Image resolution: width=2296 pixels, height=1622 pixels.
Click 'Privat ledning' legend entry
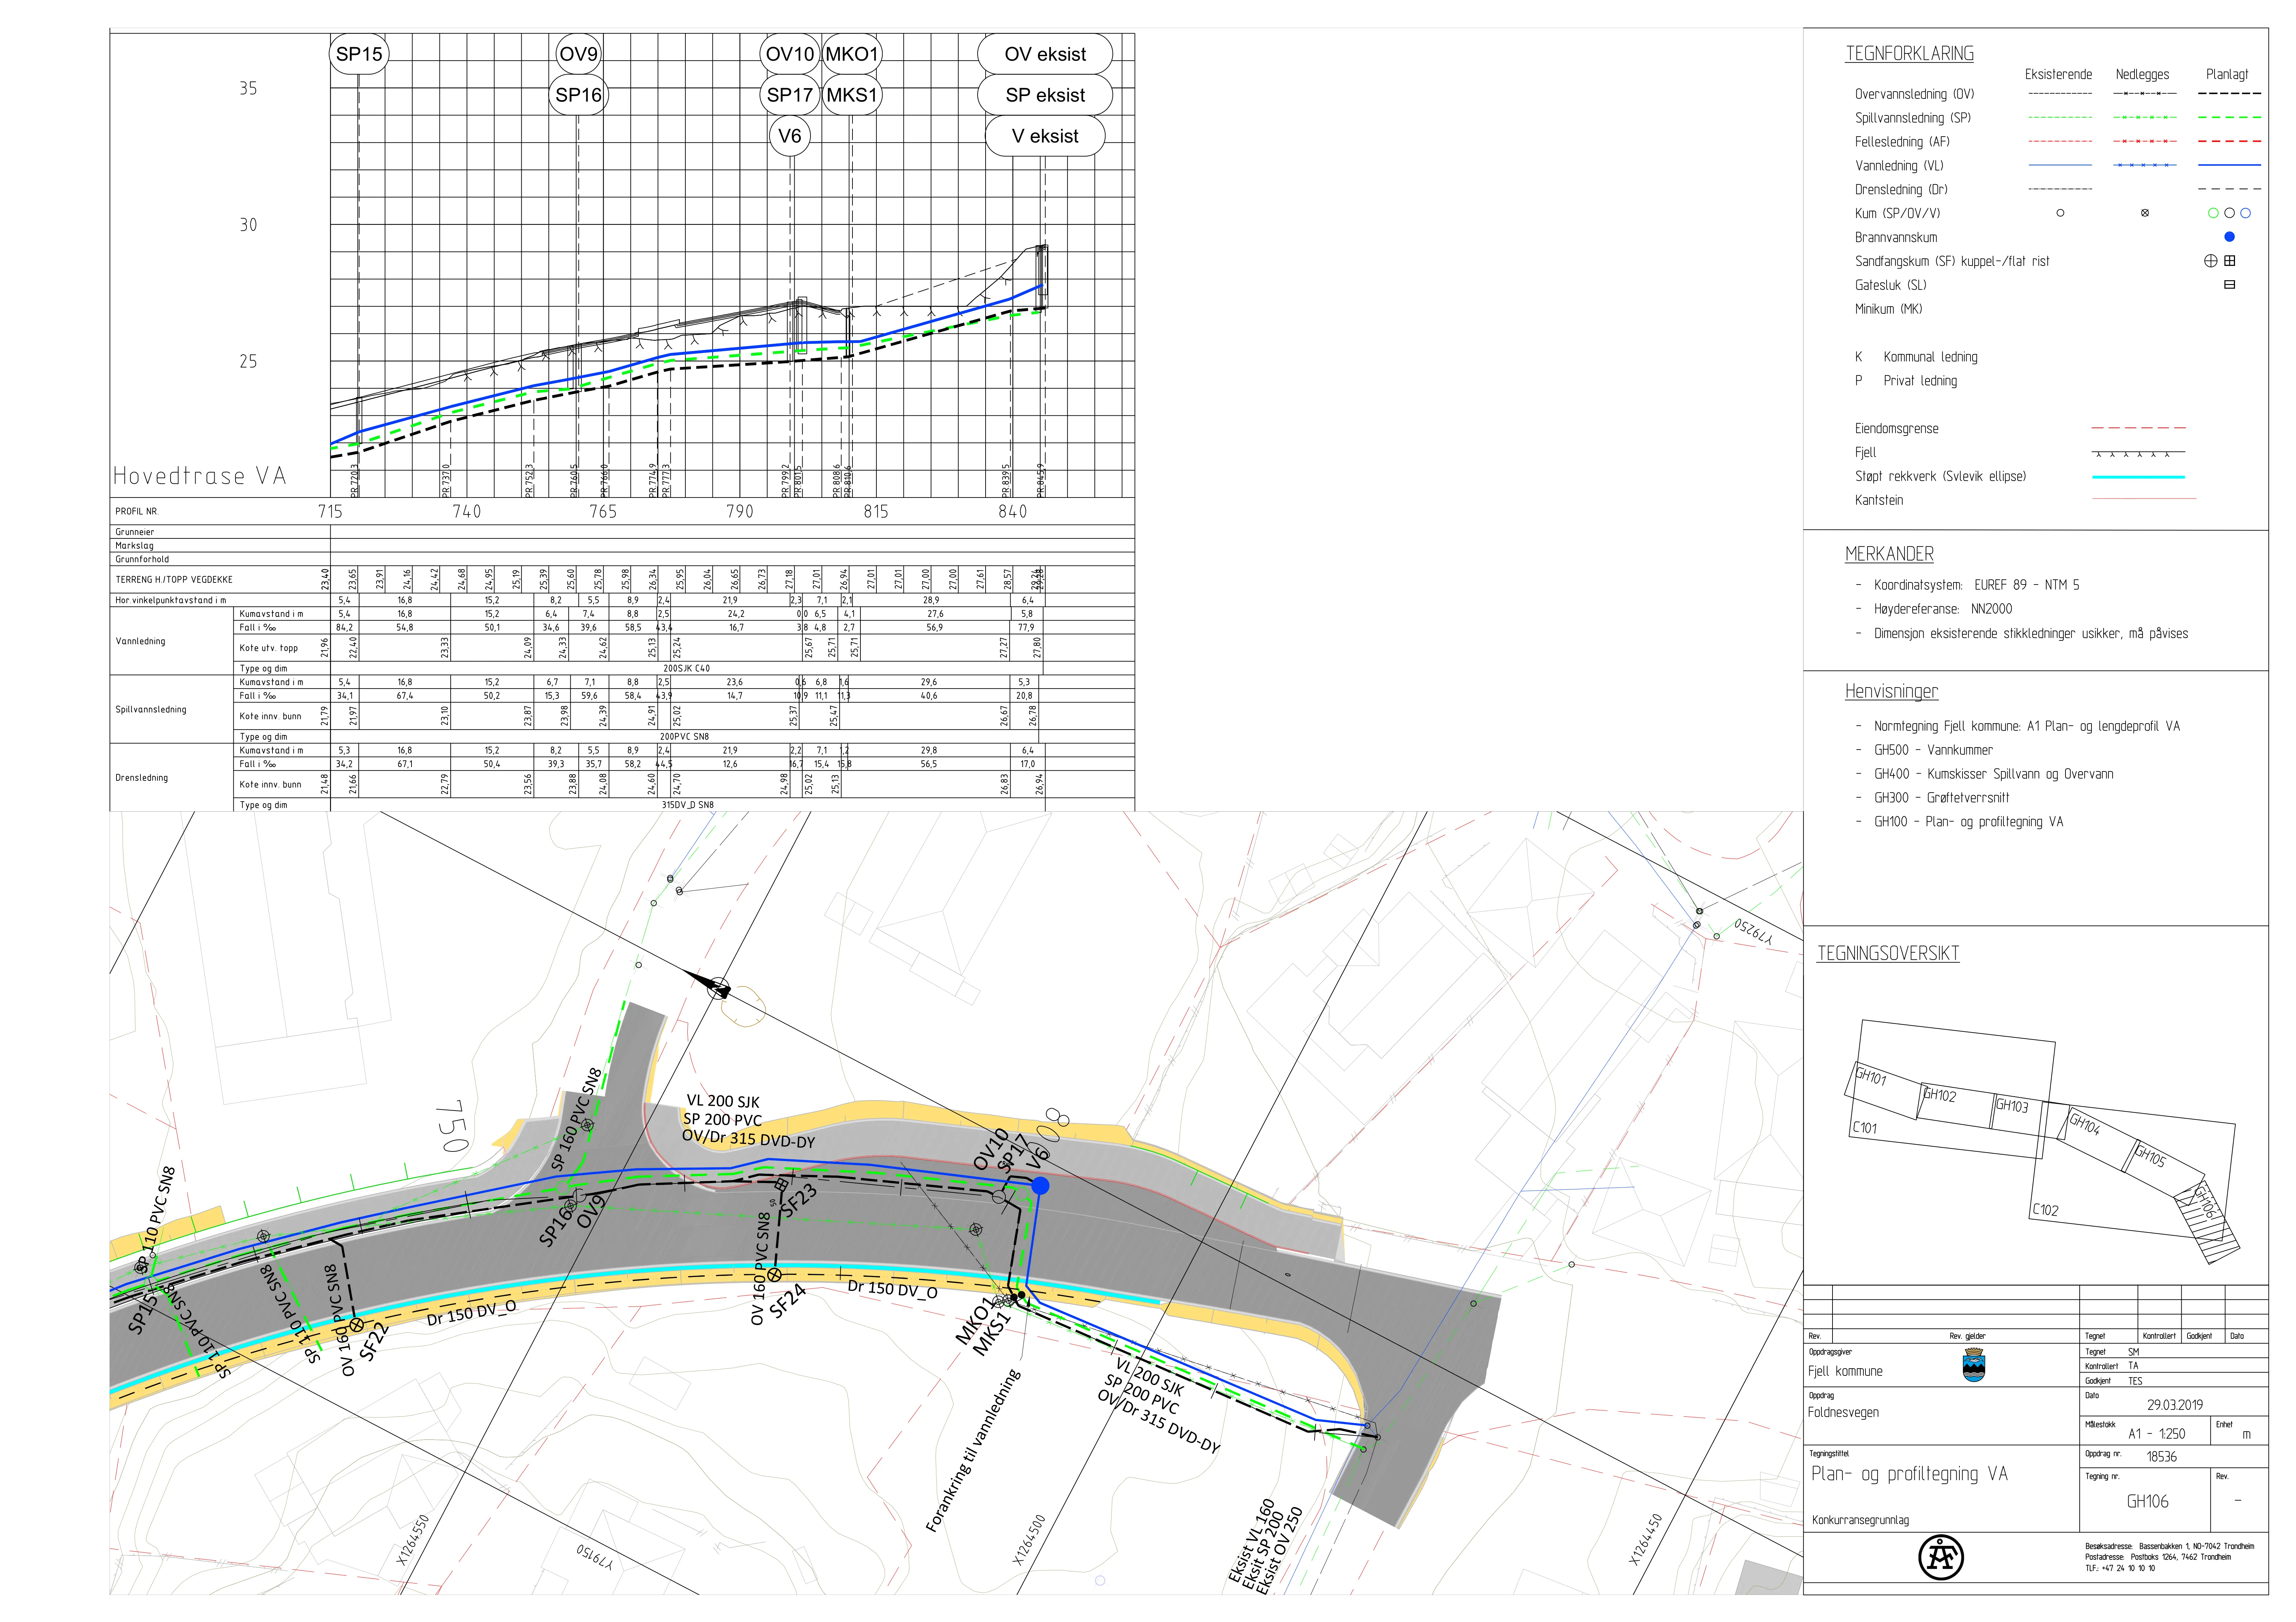click(x=1920, y=381)
